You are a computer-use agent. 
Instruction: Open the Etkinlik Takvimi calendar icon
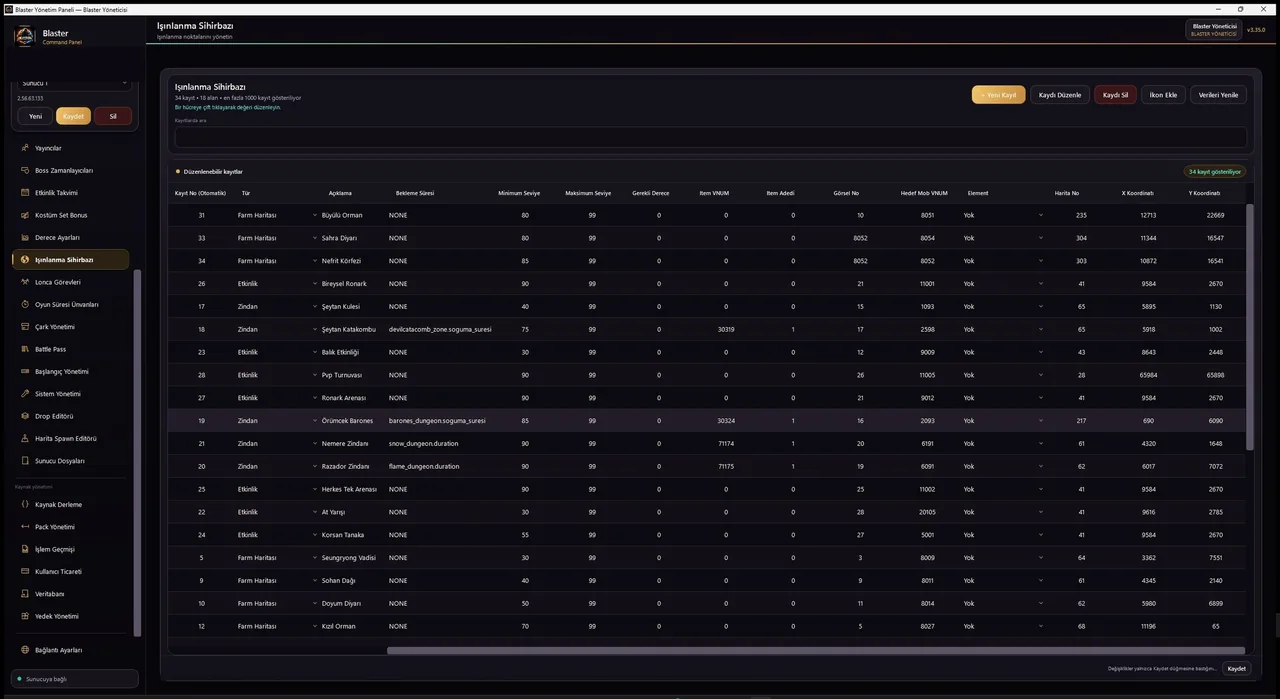click(x=24, y=193)
